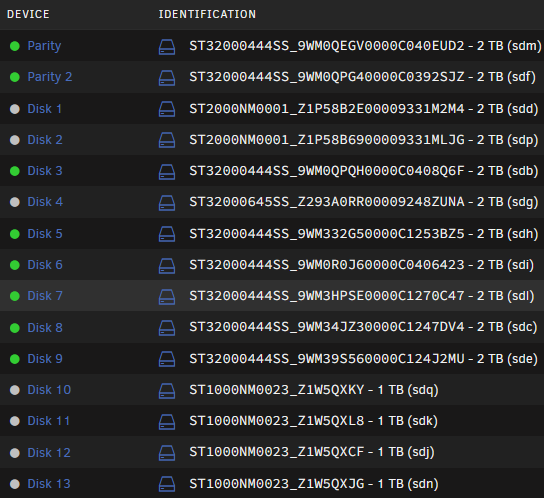Viewport: 544px width, 498px height.
Task: Open the Parity 2 device settings link
Action: click(50, 77)
